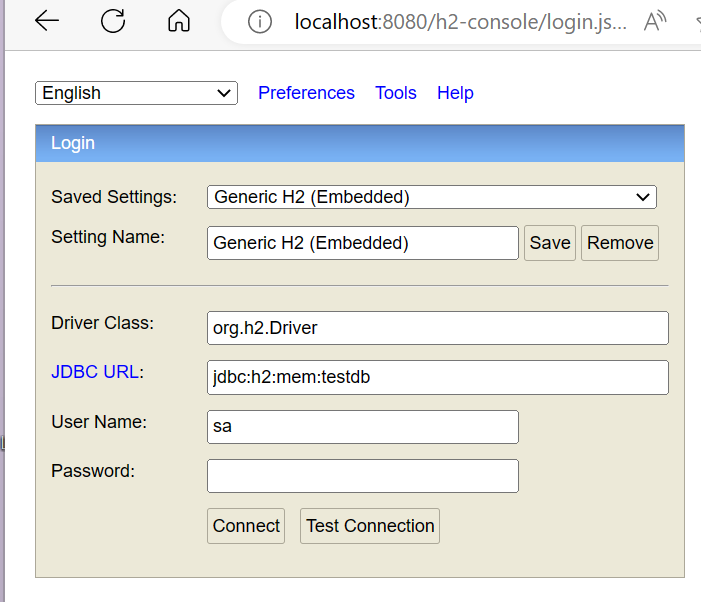Focus the Setting Name field
This screenshot has height=602, width=701.
coord(363,243)
